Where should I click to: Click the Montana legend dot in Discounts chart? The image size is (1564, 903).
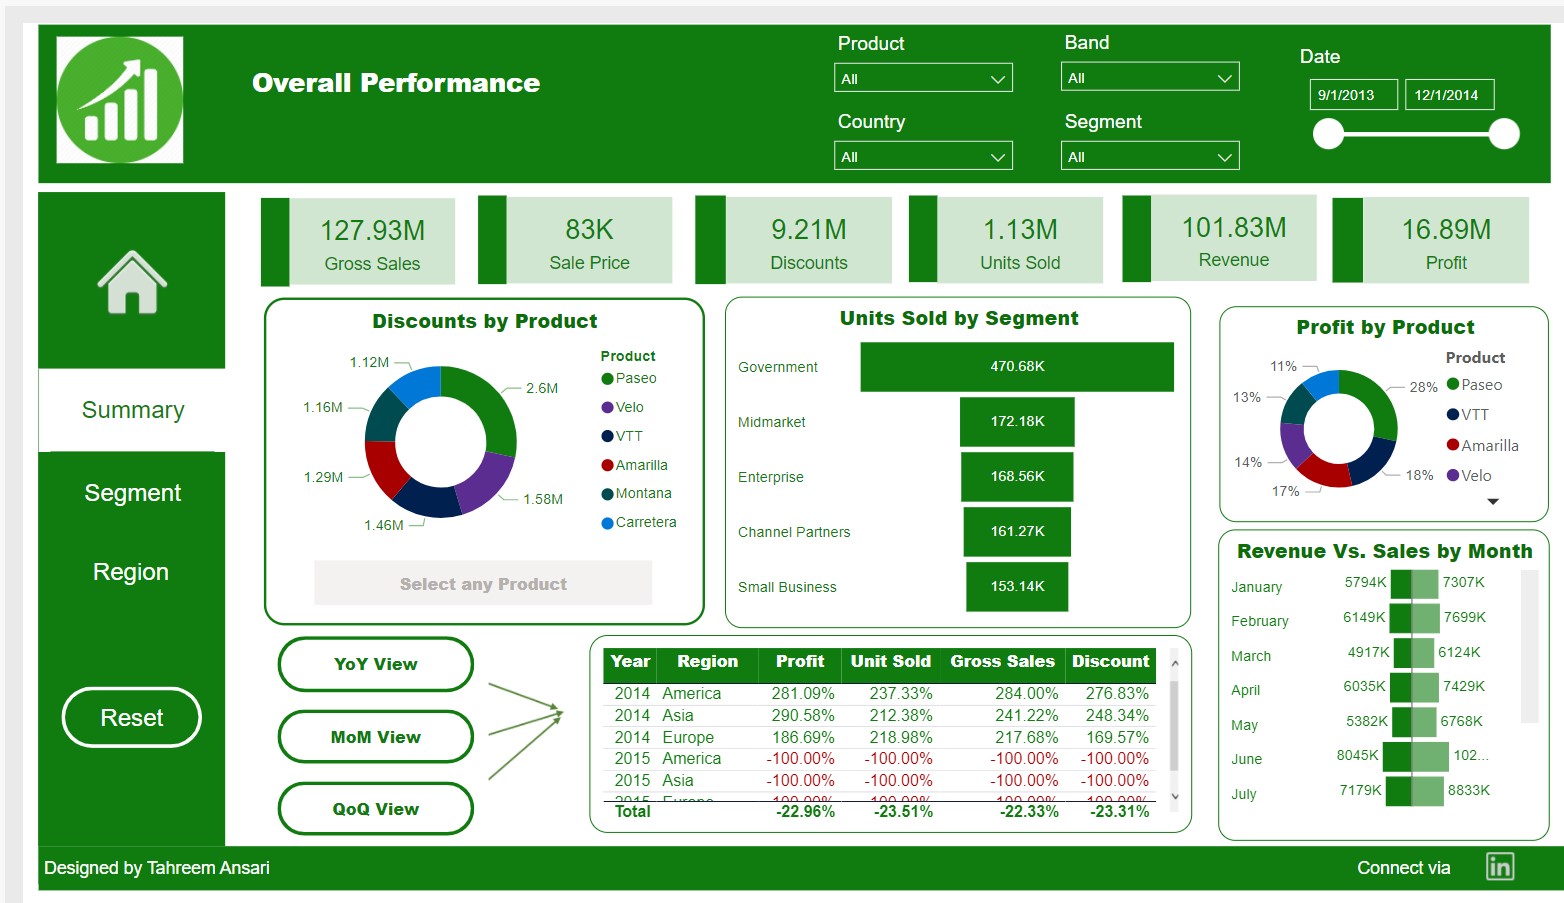[x=606, y=493]
